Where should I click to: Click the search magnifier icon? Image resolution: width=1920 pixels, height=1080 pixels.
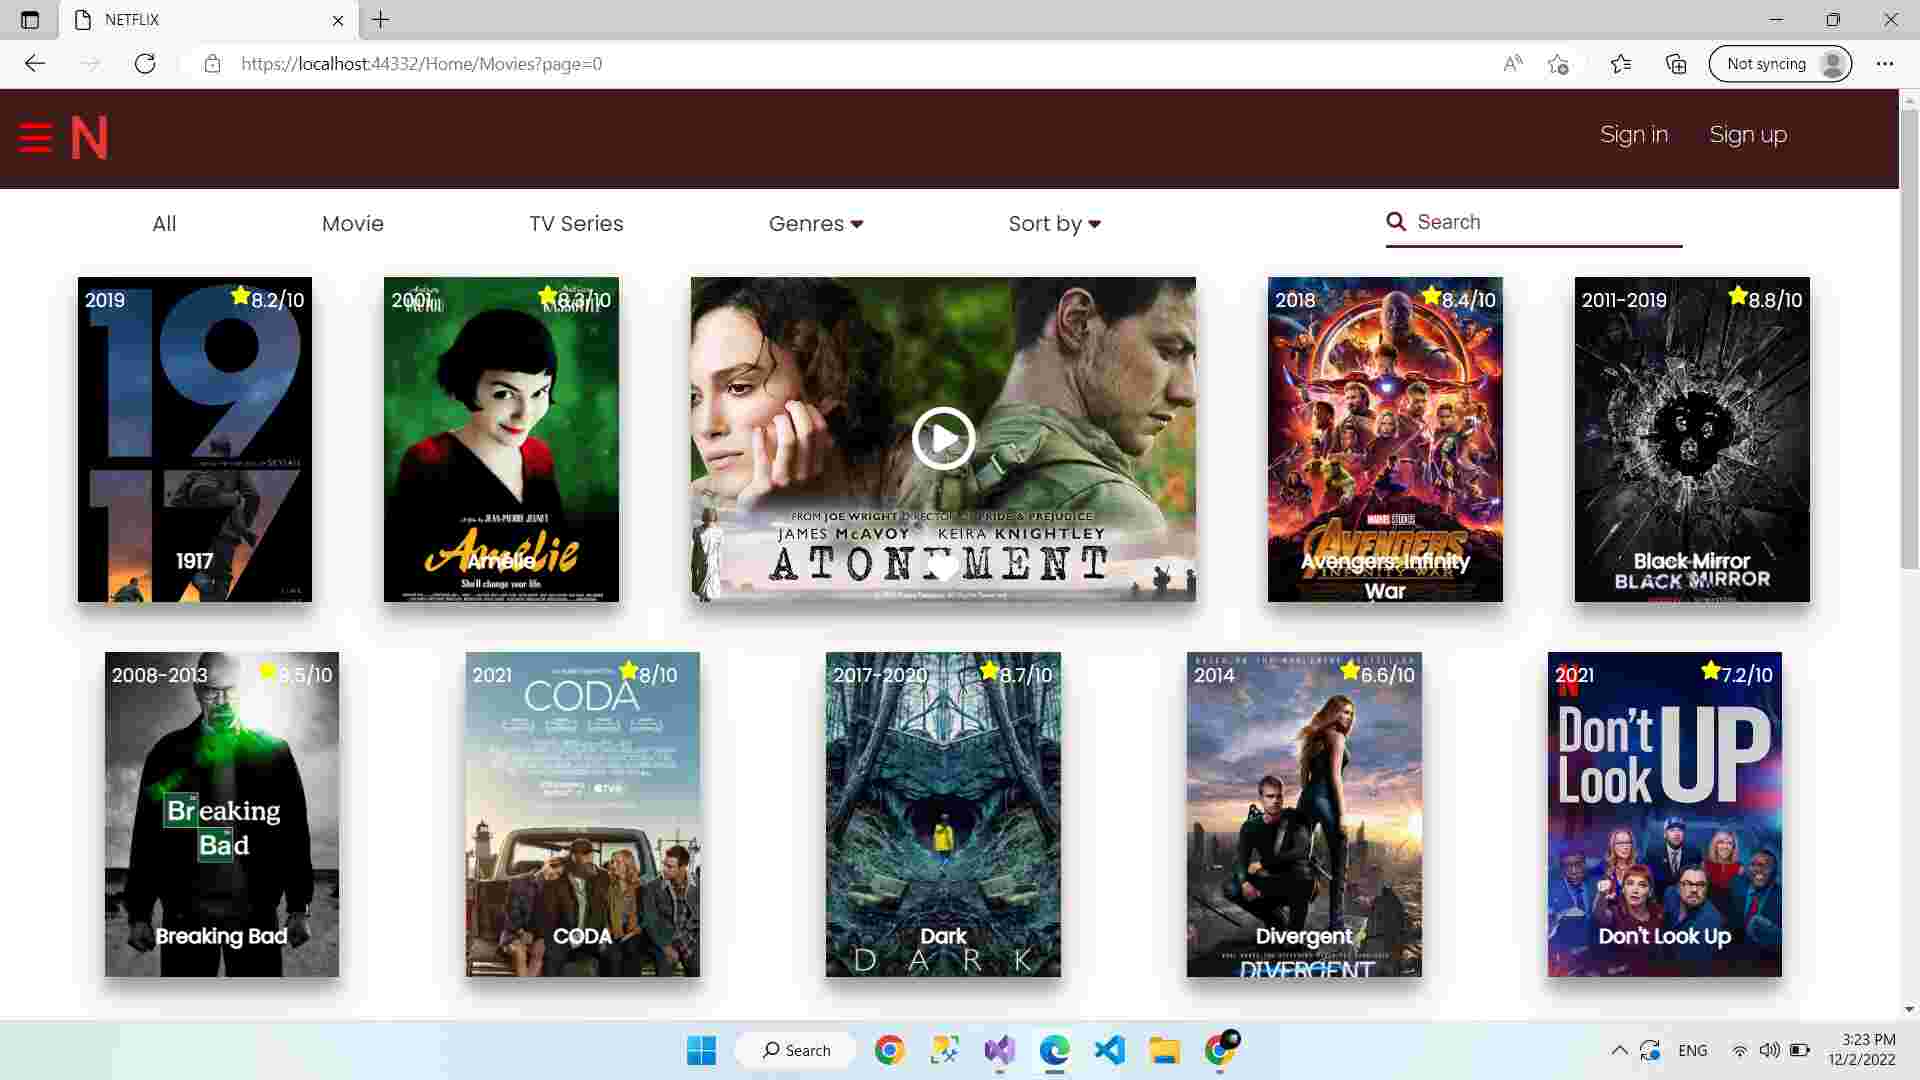pos(1396,222)
